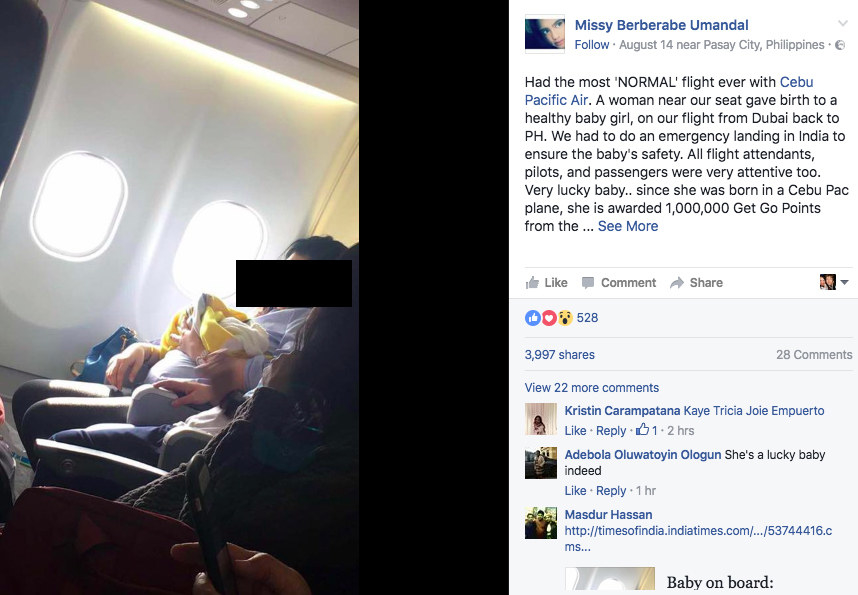
Task: Like Kristin Carampatana's comment
Action: pyautogui.click(x=575, y=431)
